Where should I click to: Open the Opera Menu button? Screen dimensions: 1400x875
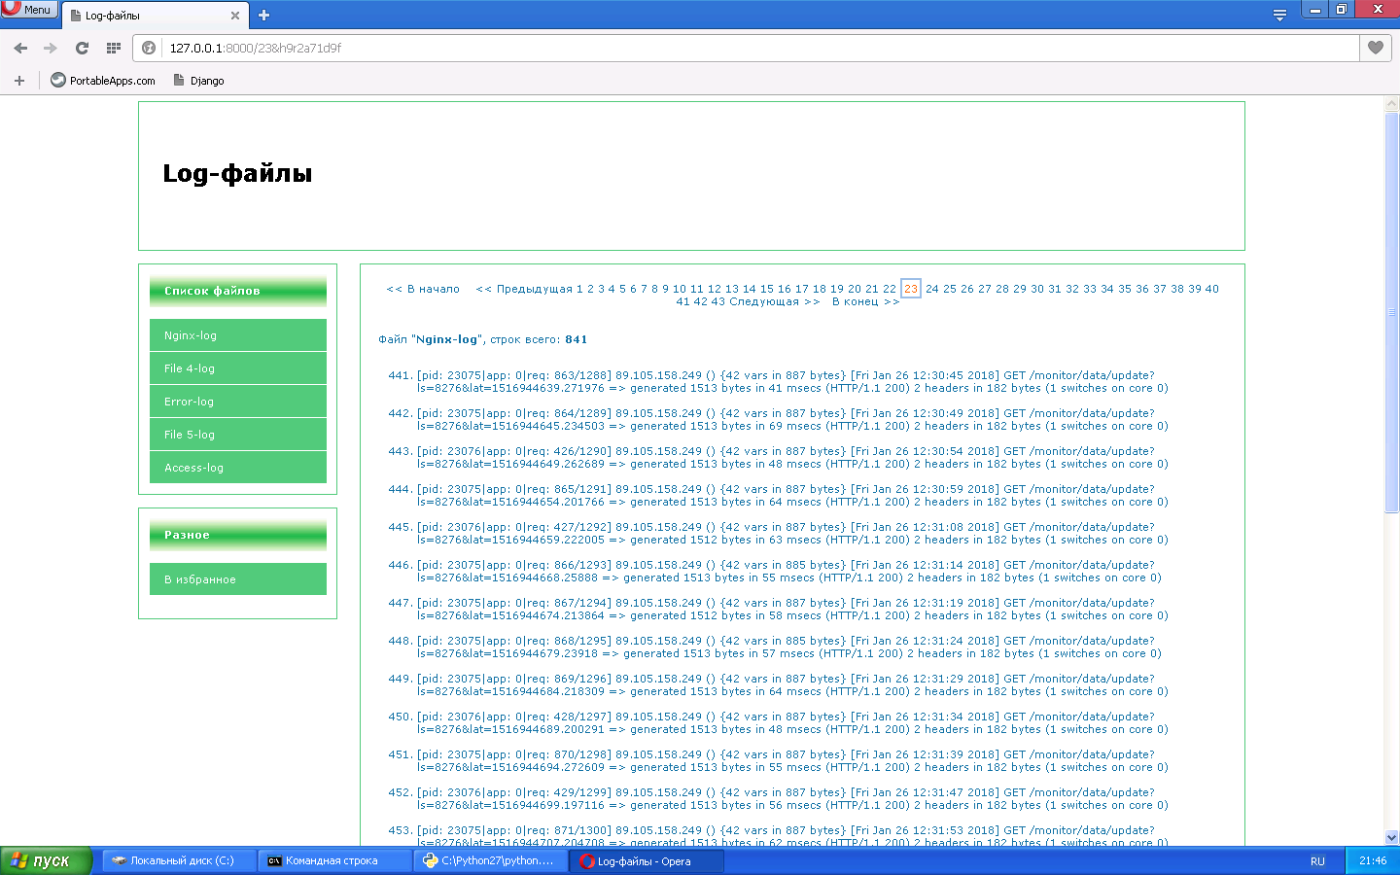point(29,9)
